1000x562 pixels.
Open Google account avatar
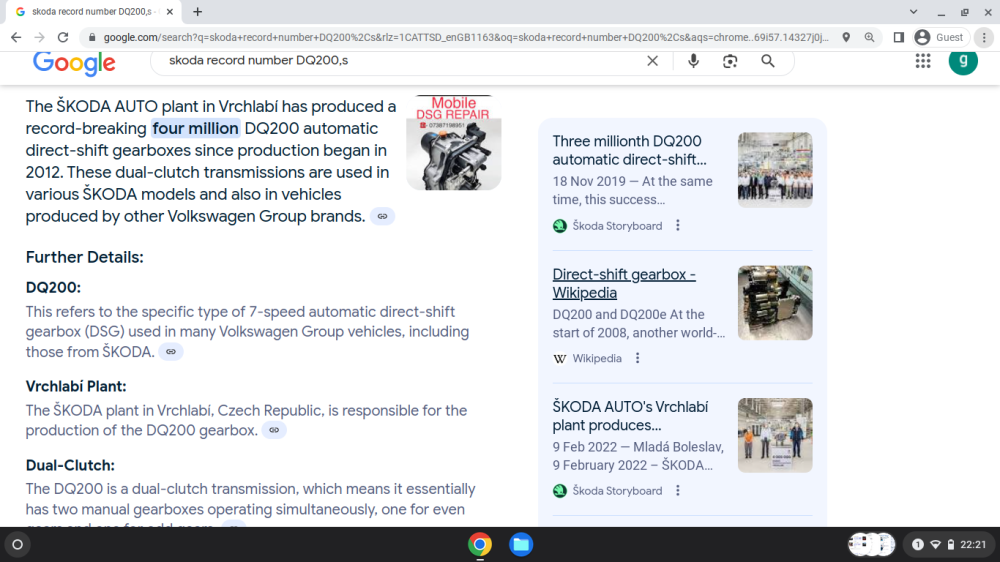coord(963,61)
